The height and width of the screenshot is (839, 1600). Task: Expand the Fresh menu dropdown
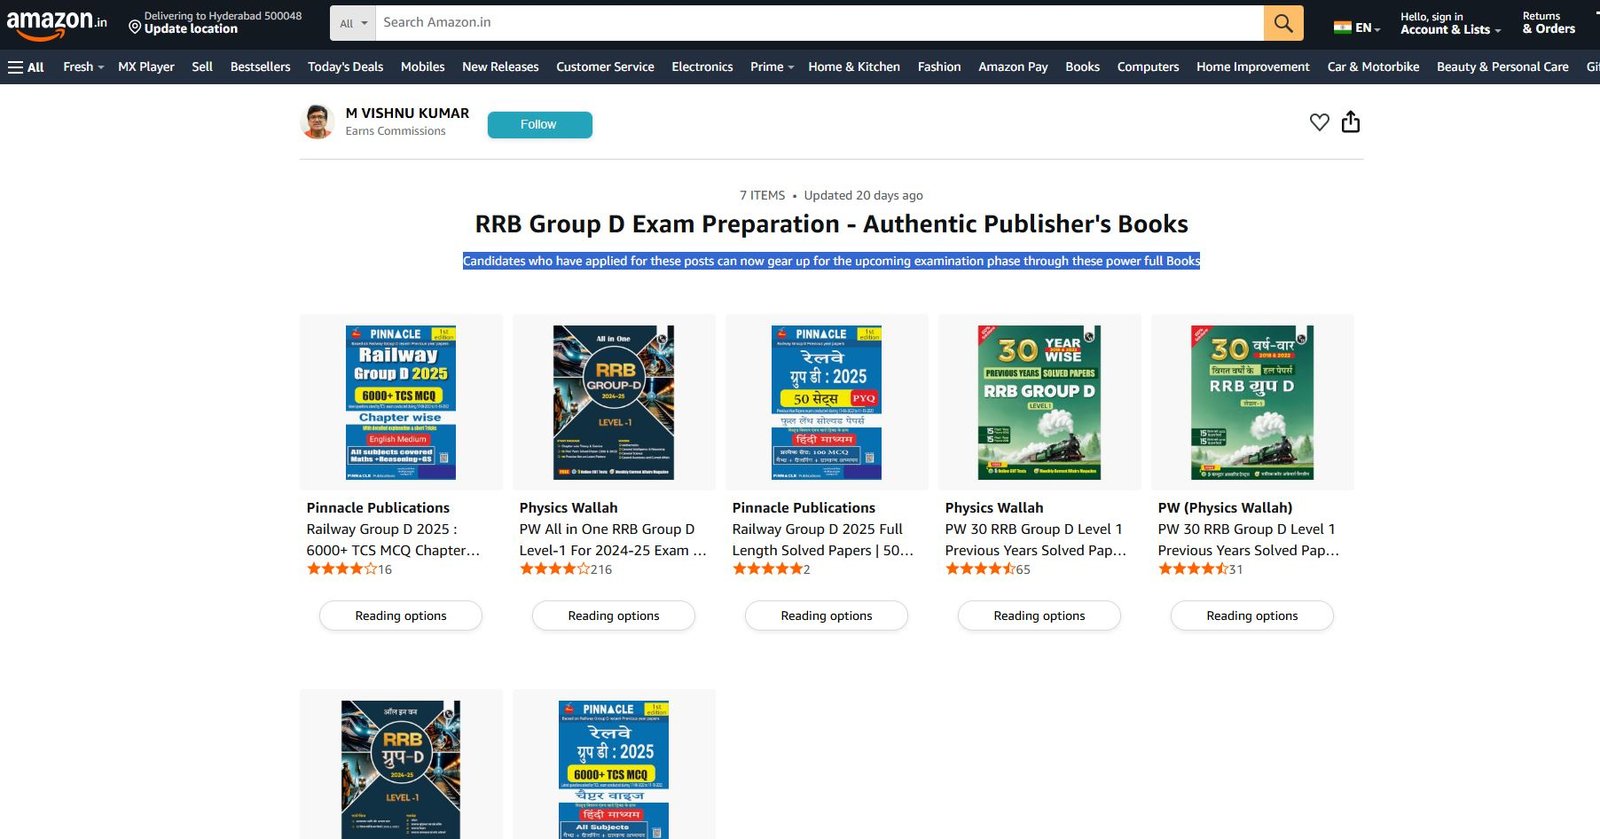point(83,67)
